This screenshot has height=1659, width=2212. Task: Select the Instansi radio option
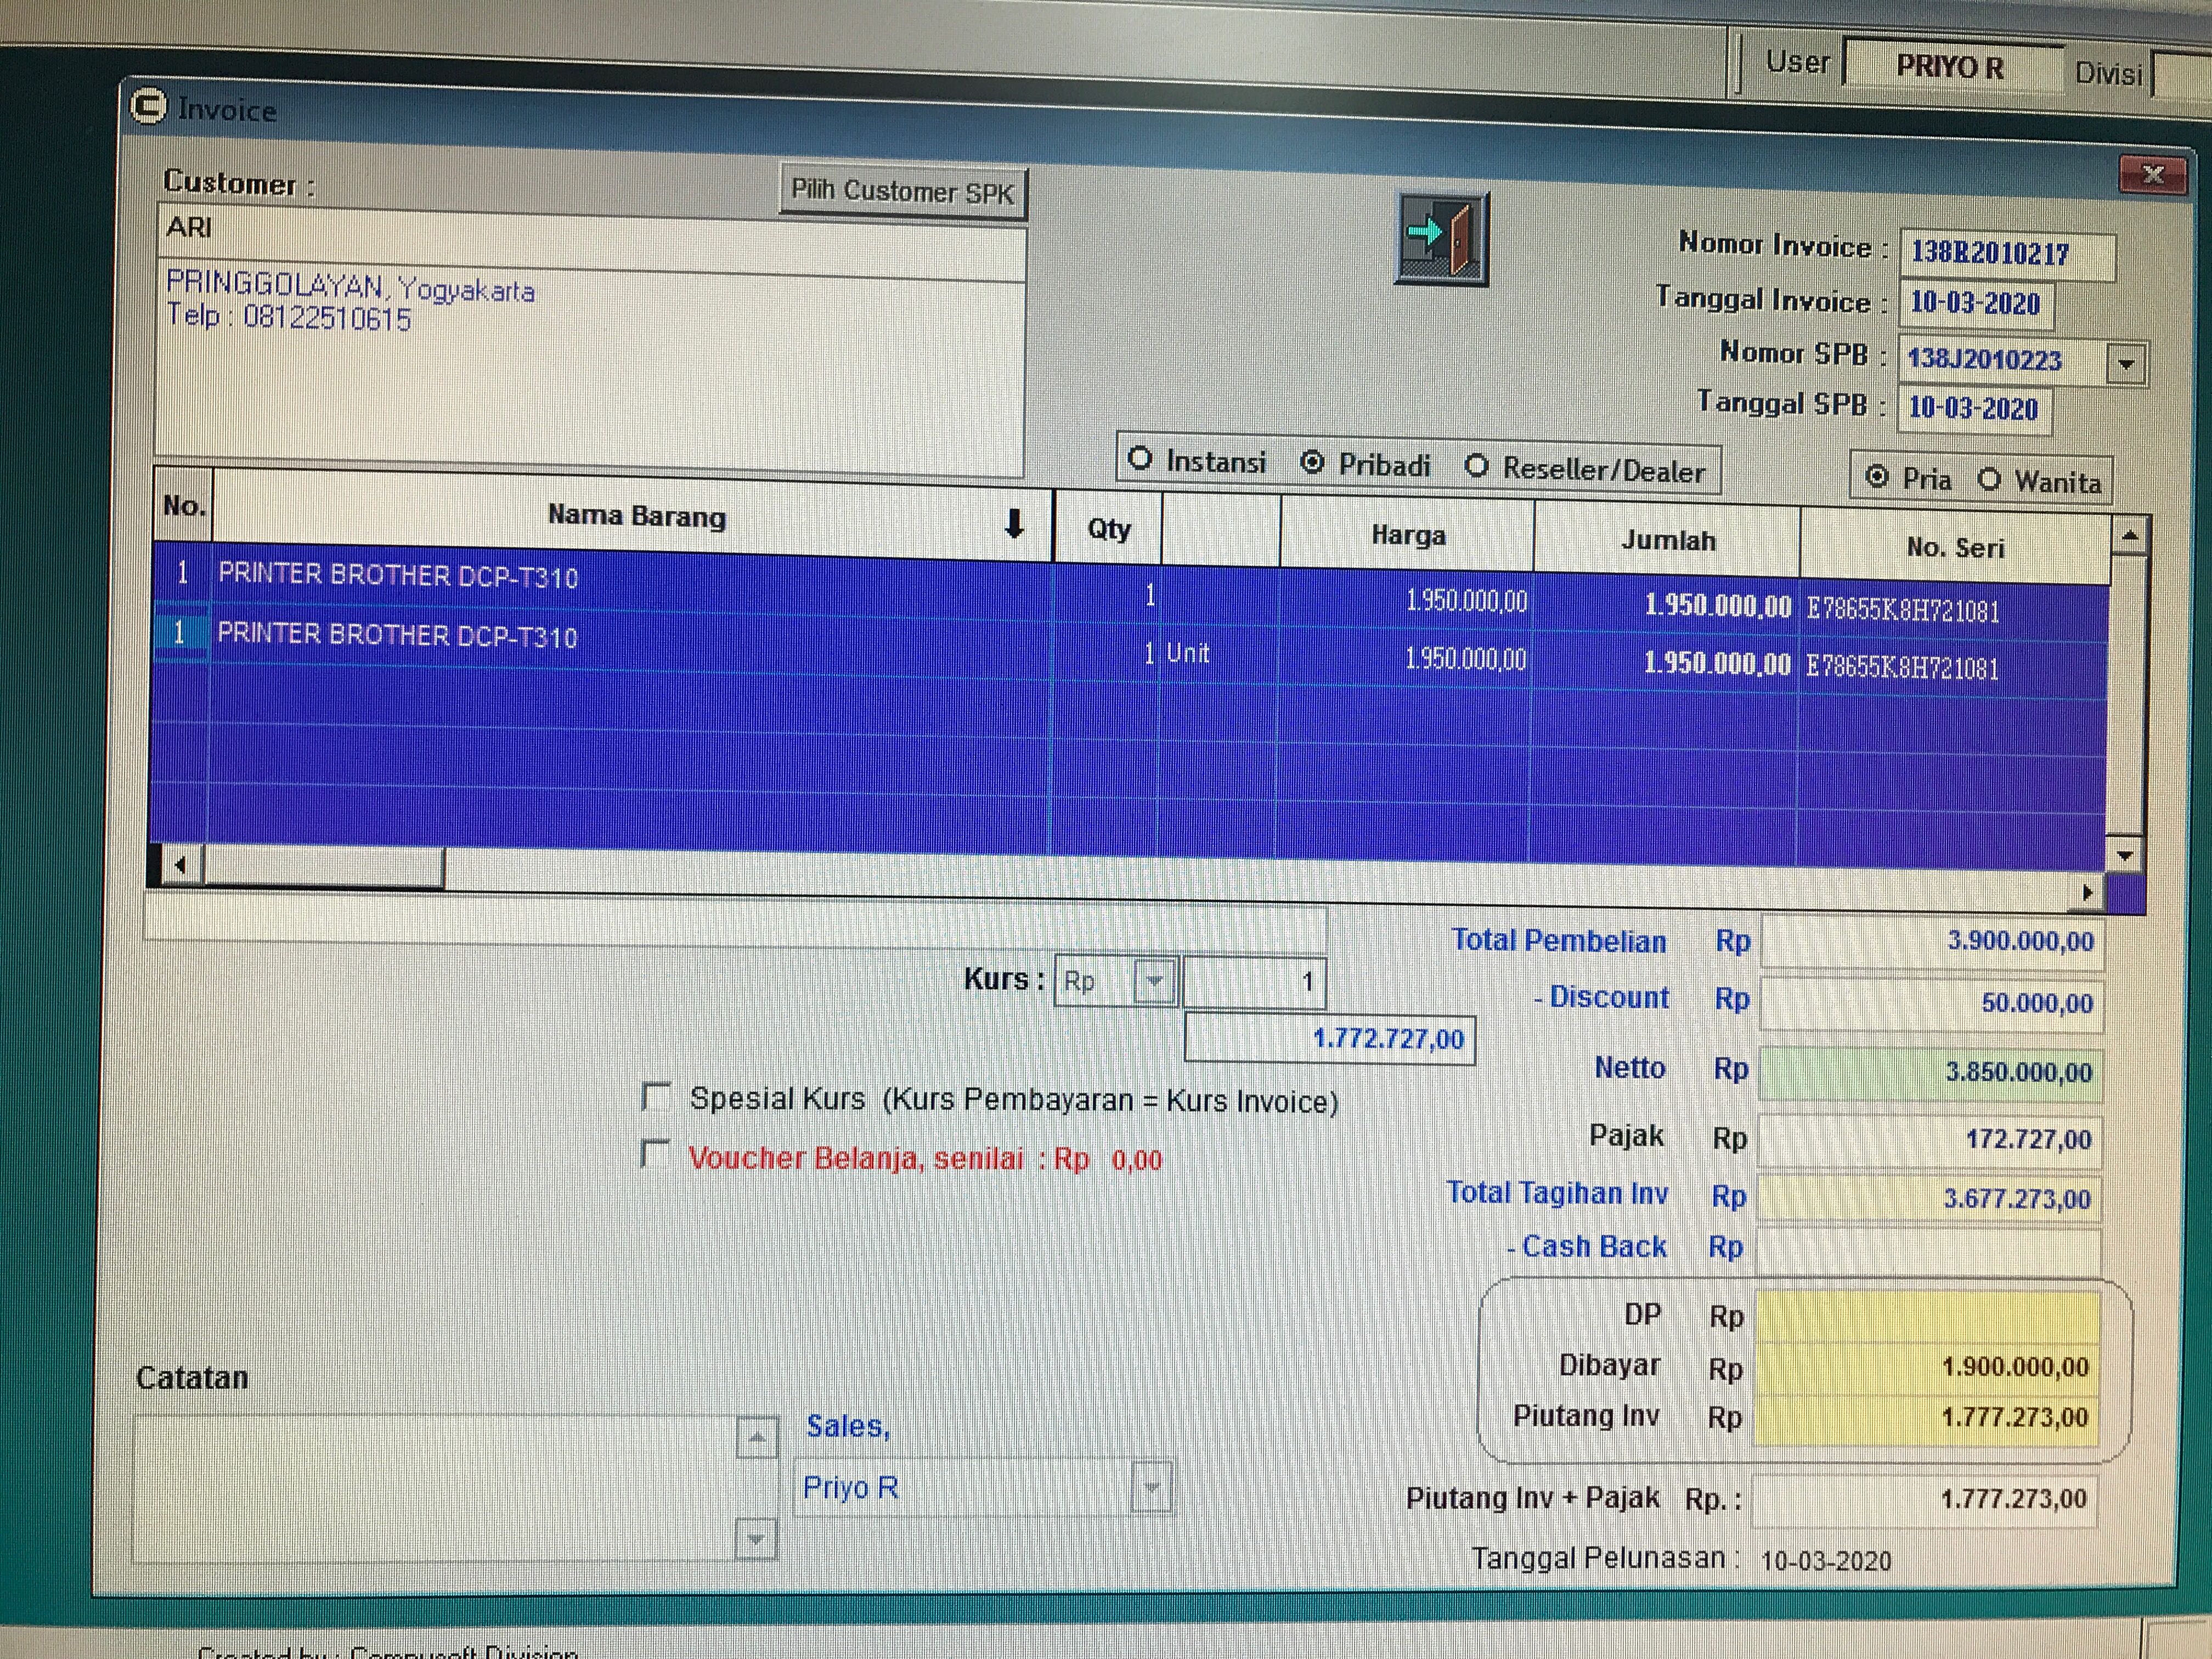(1140, 459)
